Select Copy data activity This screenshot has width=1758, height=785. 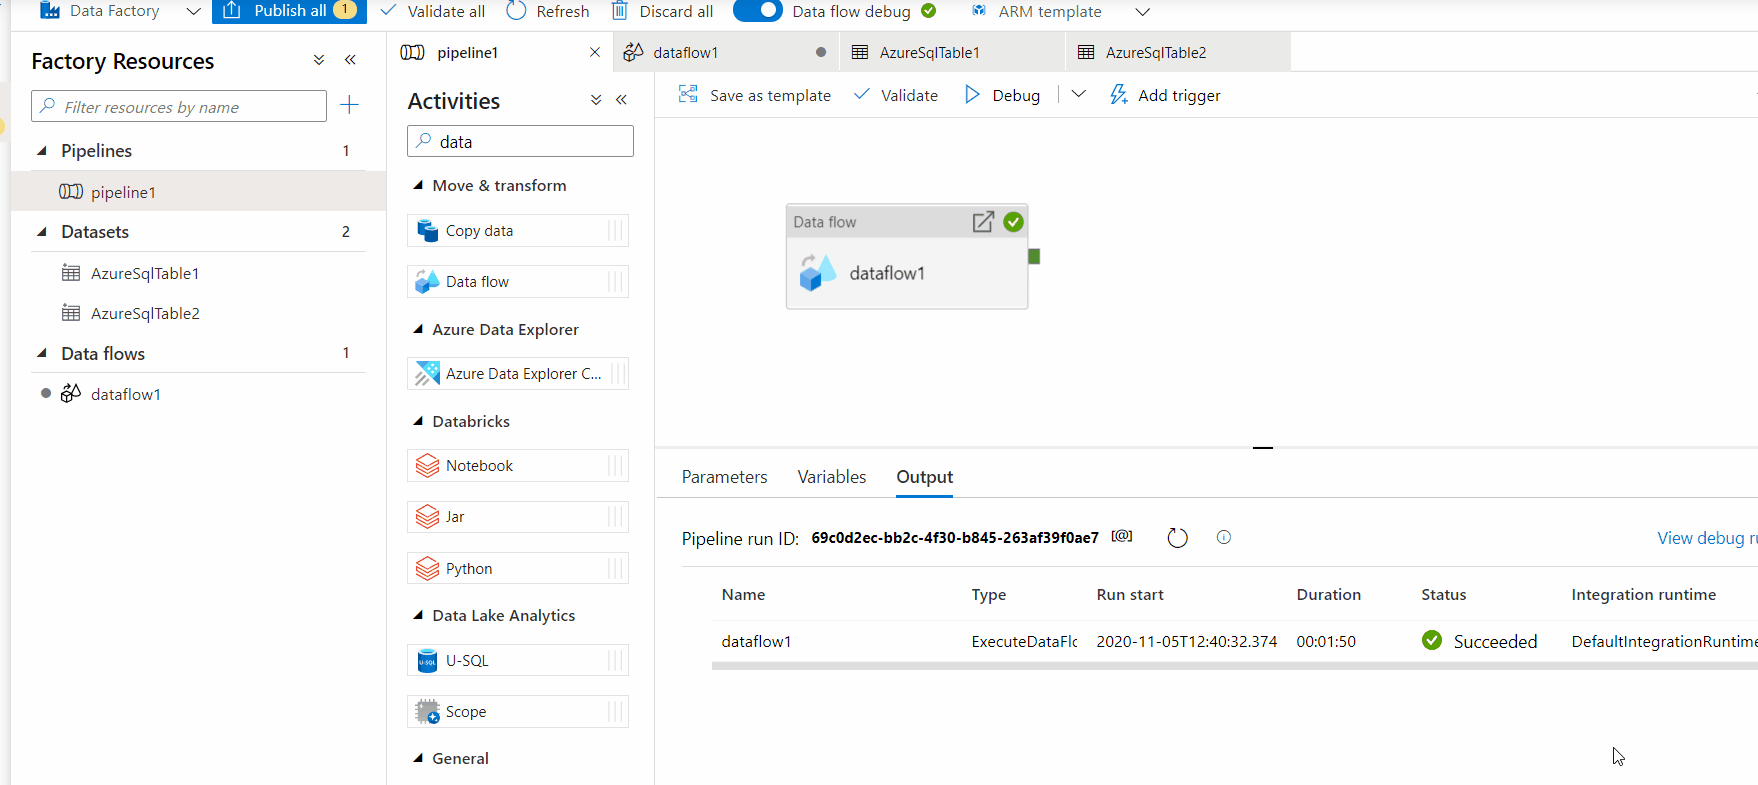pos(518,230)
